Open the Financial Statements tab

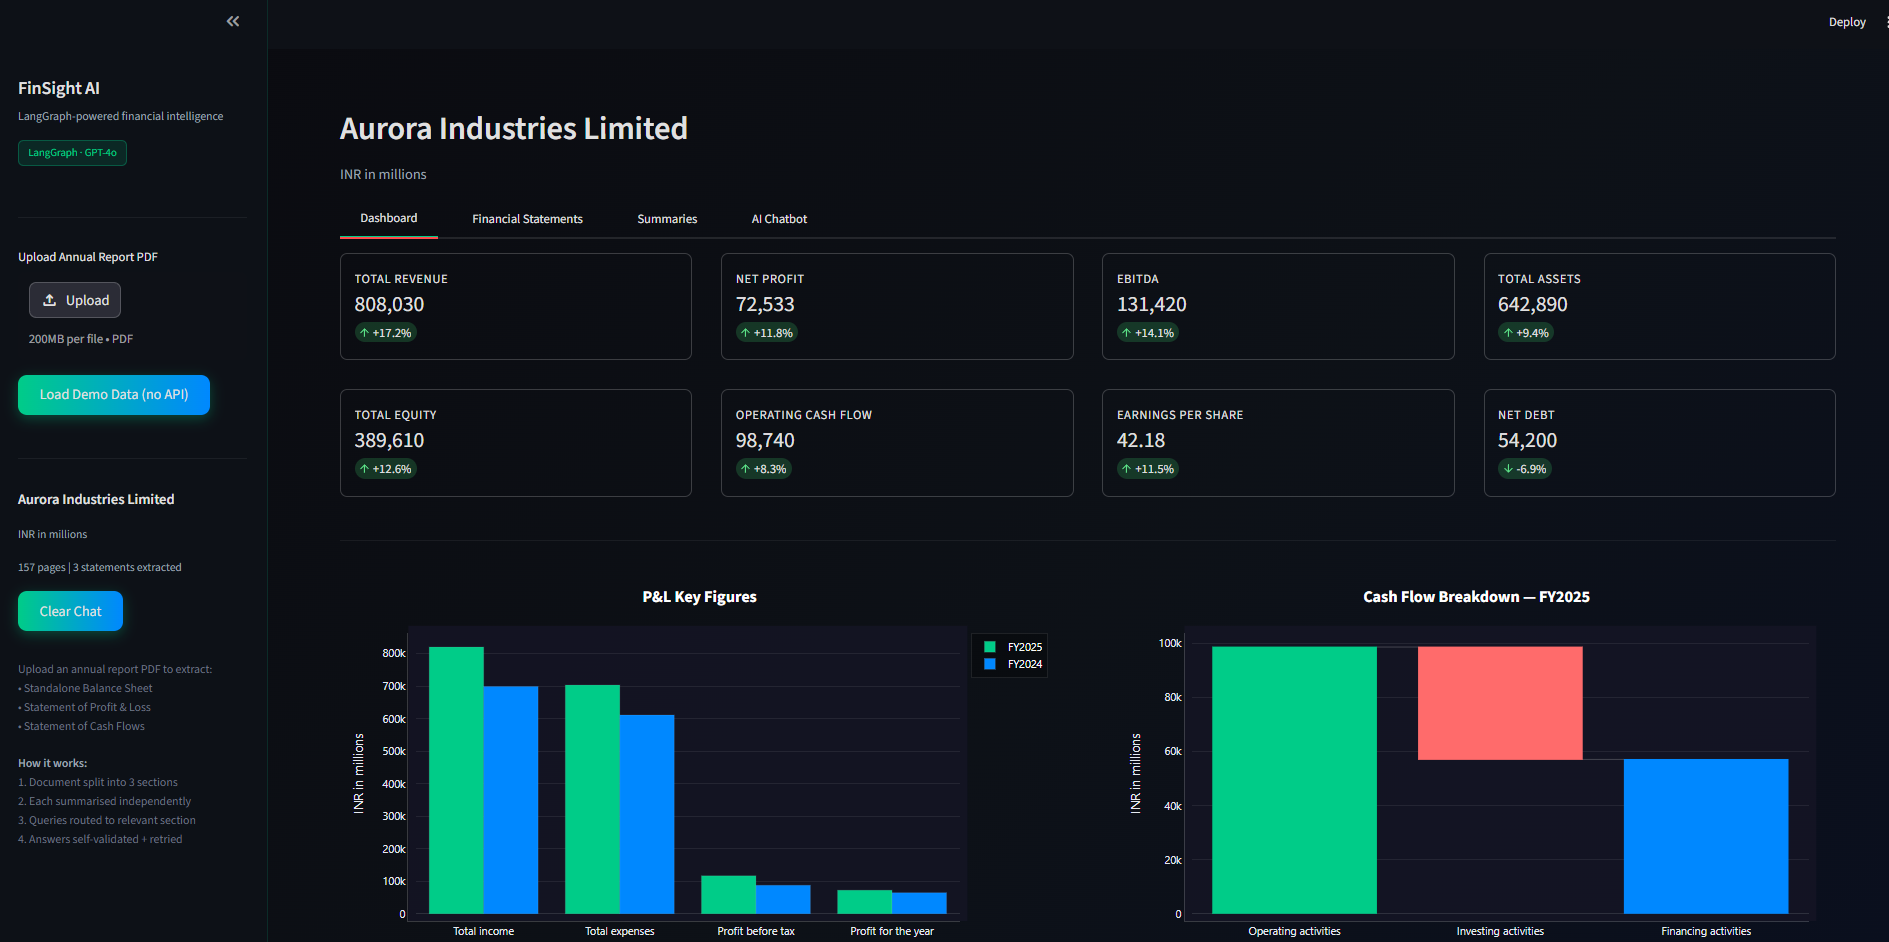pyautogui.click(x=527, y=219)
